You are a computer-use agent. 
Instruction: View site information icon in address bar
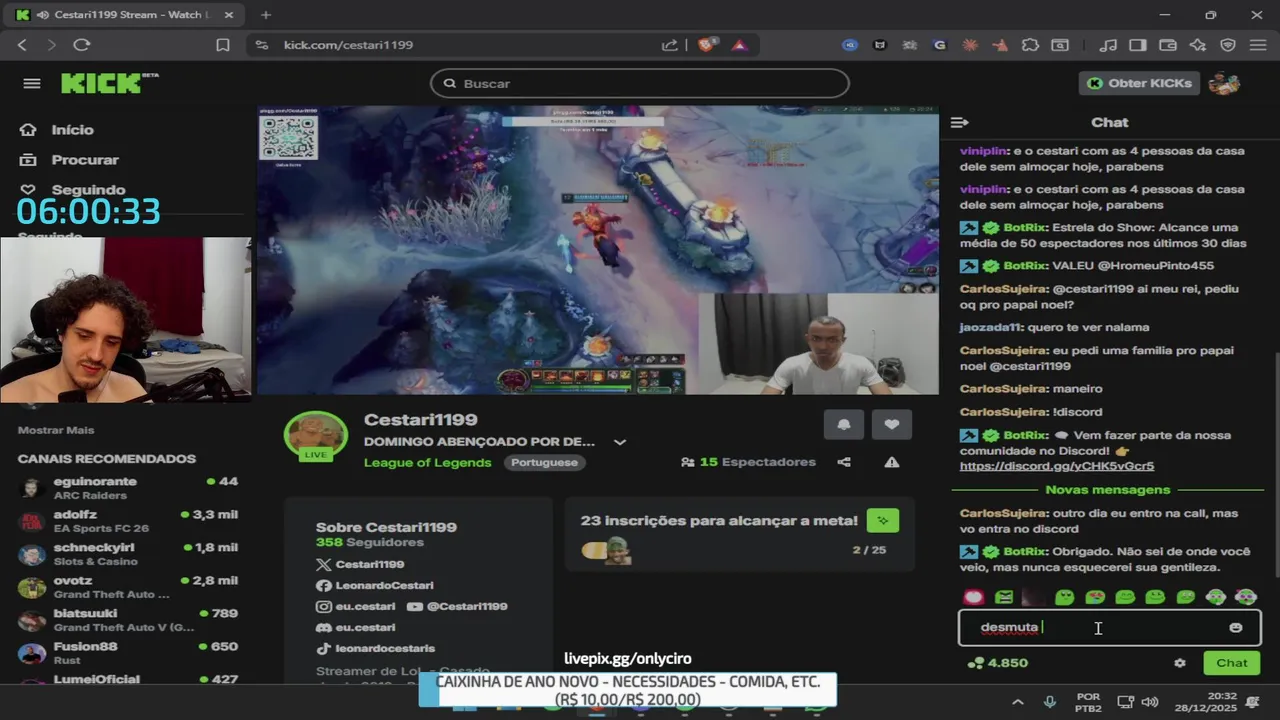tap(262, 45)
